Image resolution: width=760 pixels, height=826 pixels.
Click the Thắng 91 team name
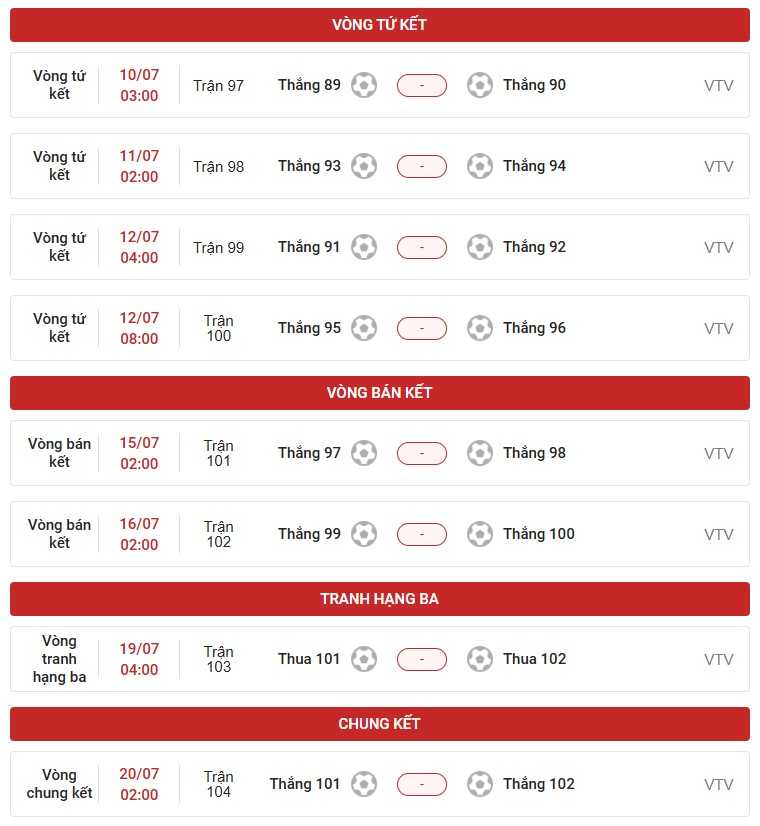(309, 247)
